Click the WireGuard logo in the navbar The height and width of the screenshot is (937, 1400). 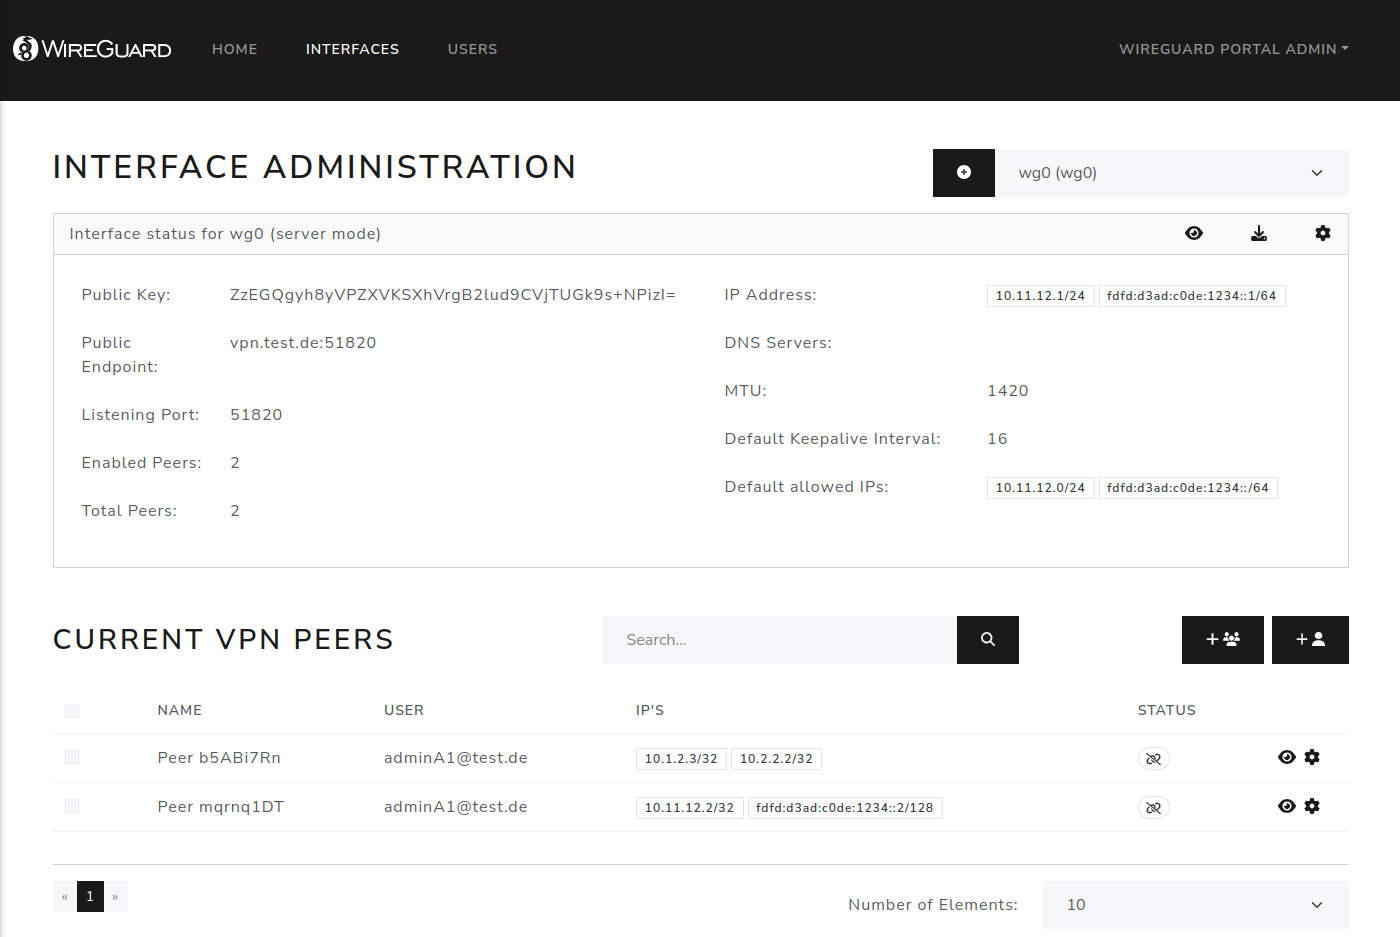pyautogui.click(x=91, y=48)
